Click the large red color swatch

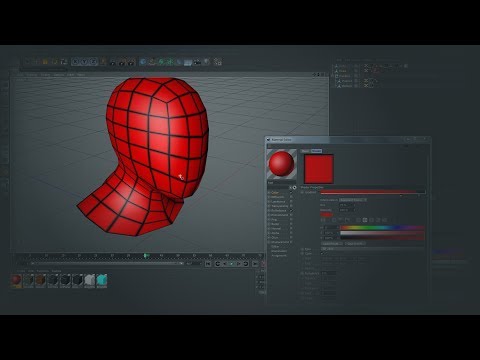coord(319,169)
